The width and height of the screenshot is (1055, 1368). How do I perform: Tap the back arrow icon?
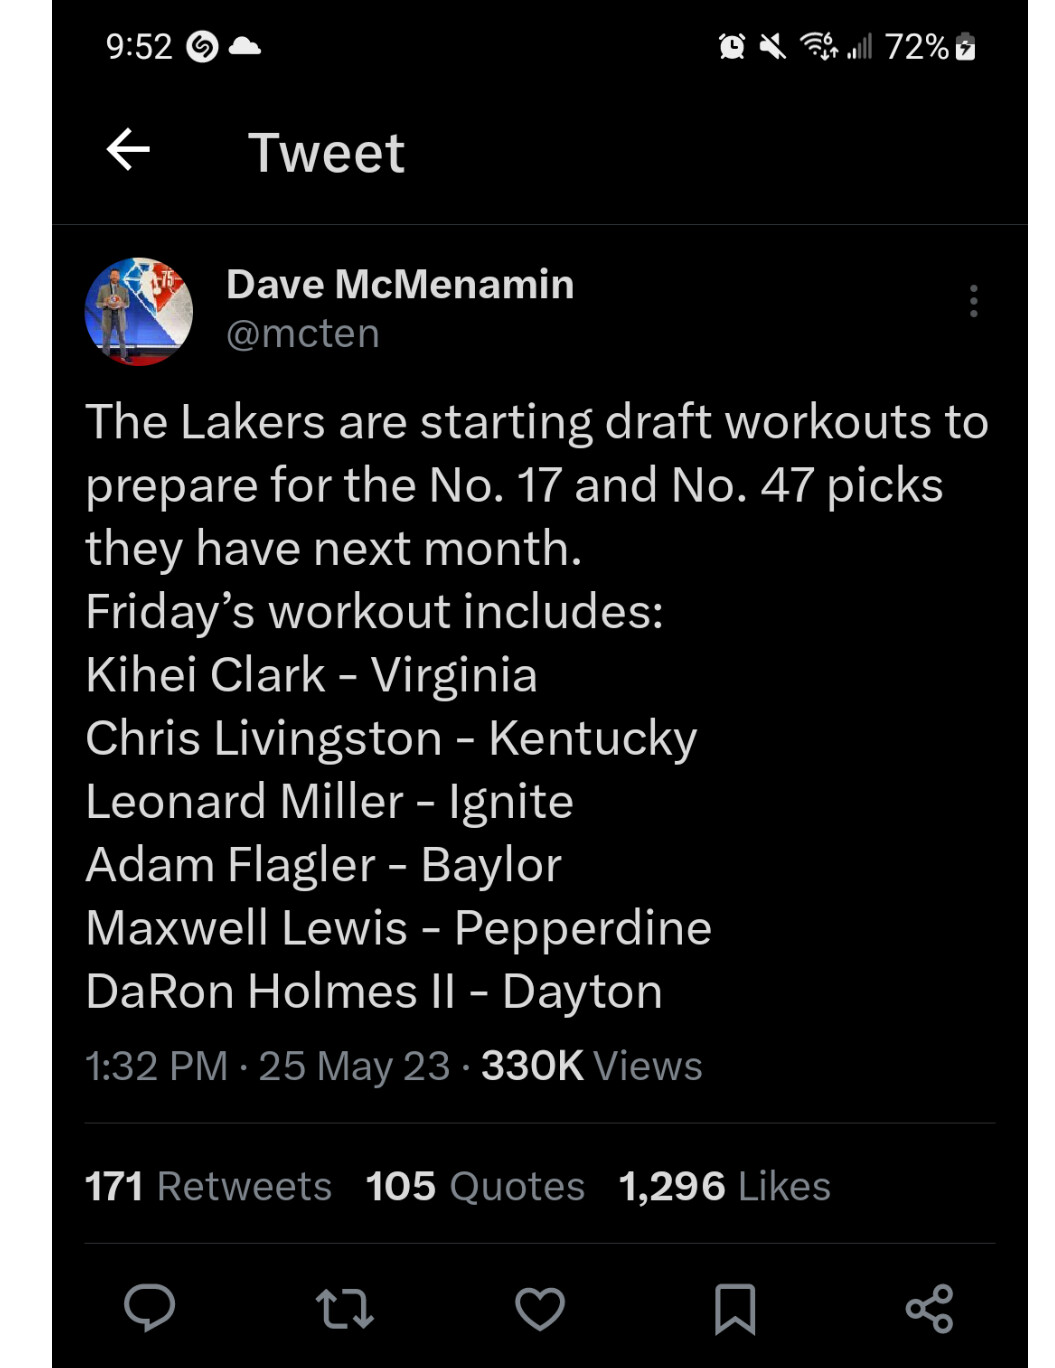pyautogui.click(x=128, y=151)
